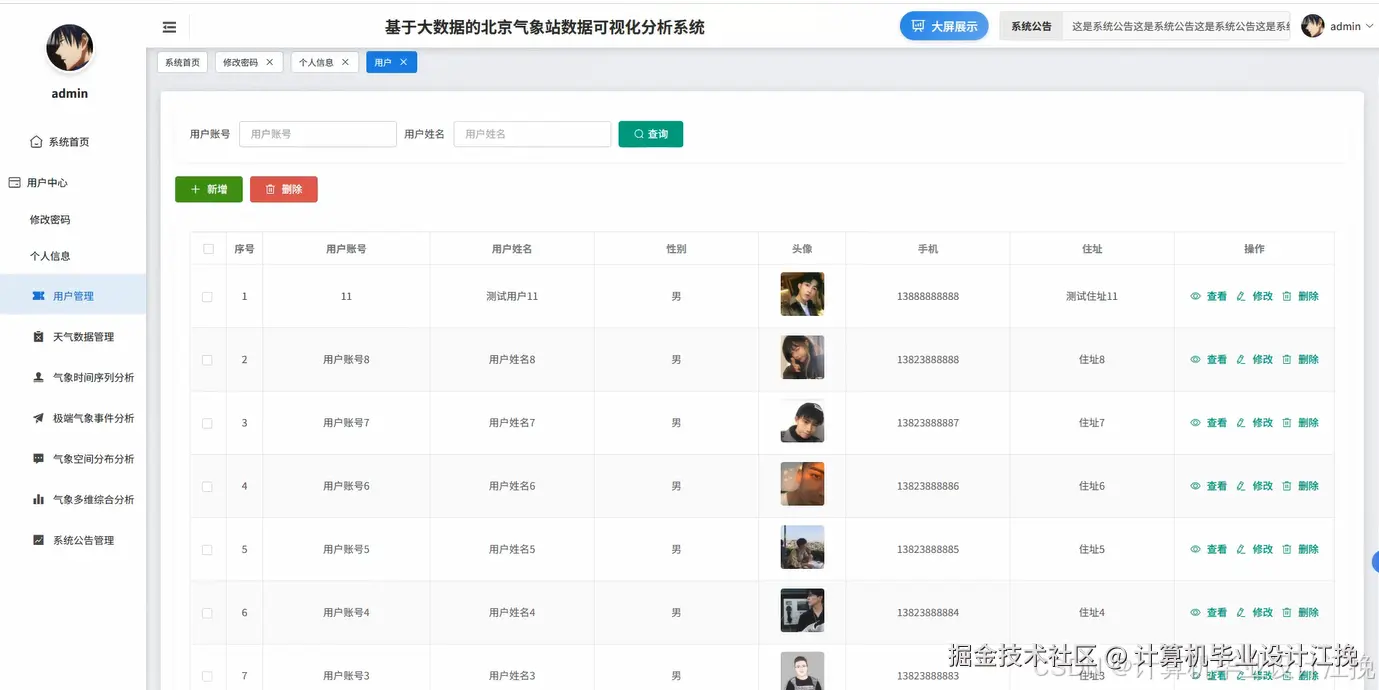This screenshot has width=1379, height=690.
Task: Switch to the 系统首页 tab
Action: tap(181, 61)
